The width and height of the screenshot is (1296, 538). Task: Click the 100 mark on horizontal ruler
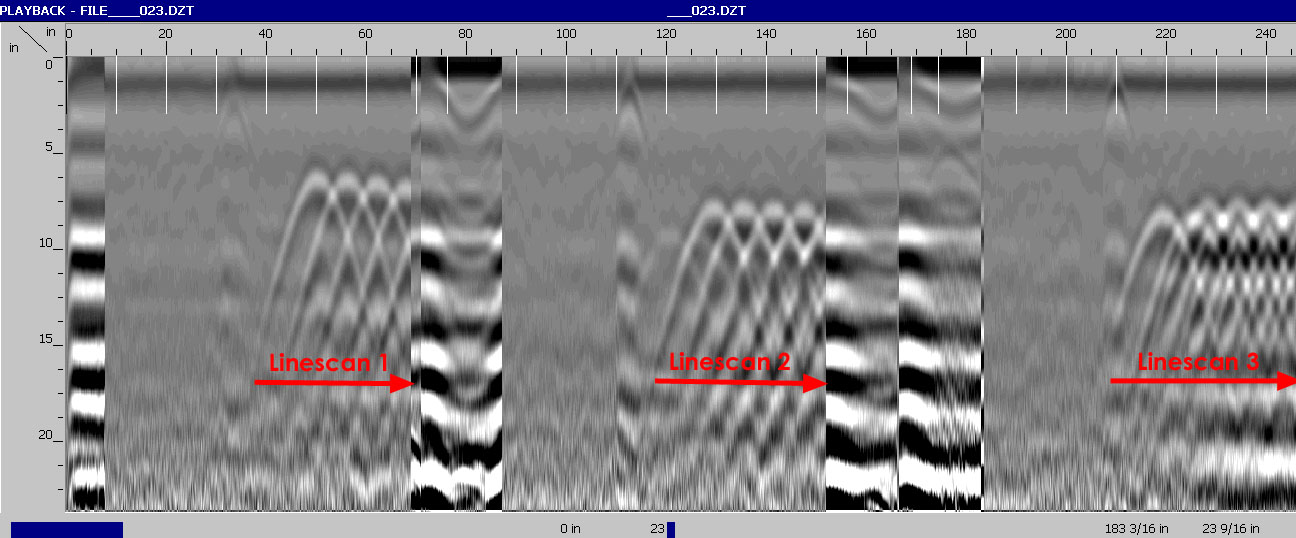[x=566, y=34]
